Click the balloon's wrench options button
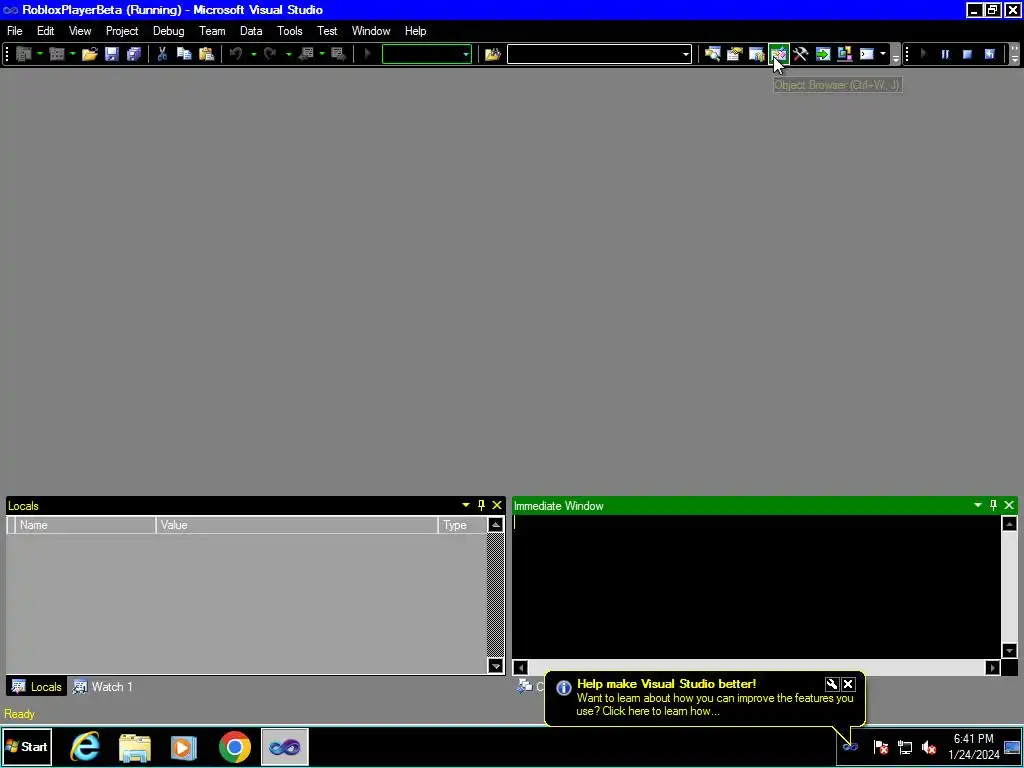This screenshot has height=768, width=1024. click(831, 684)
